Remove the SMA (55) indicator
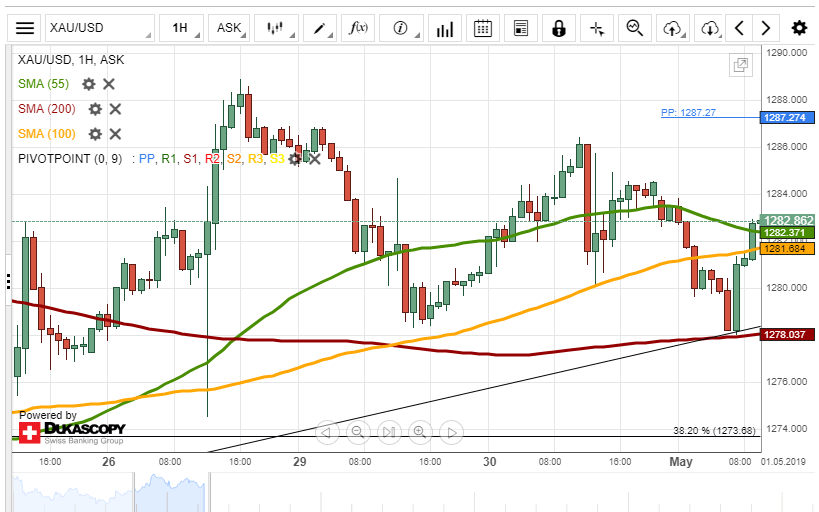This screenshot has height=512, width=819. point(109,84)
